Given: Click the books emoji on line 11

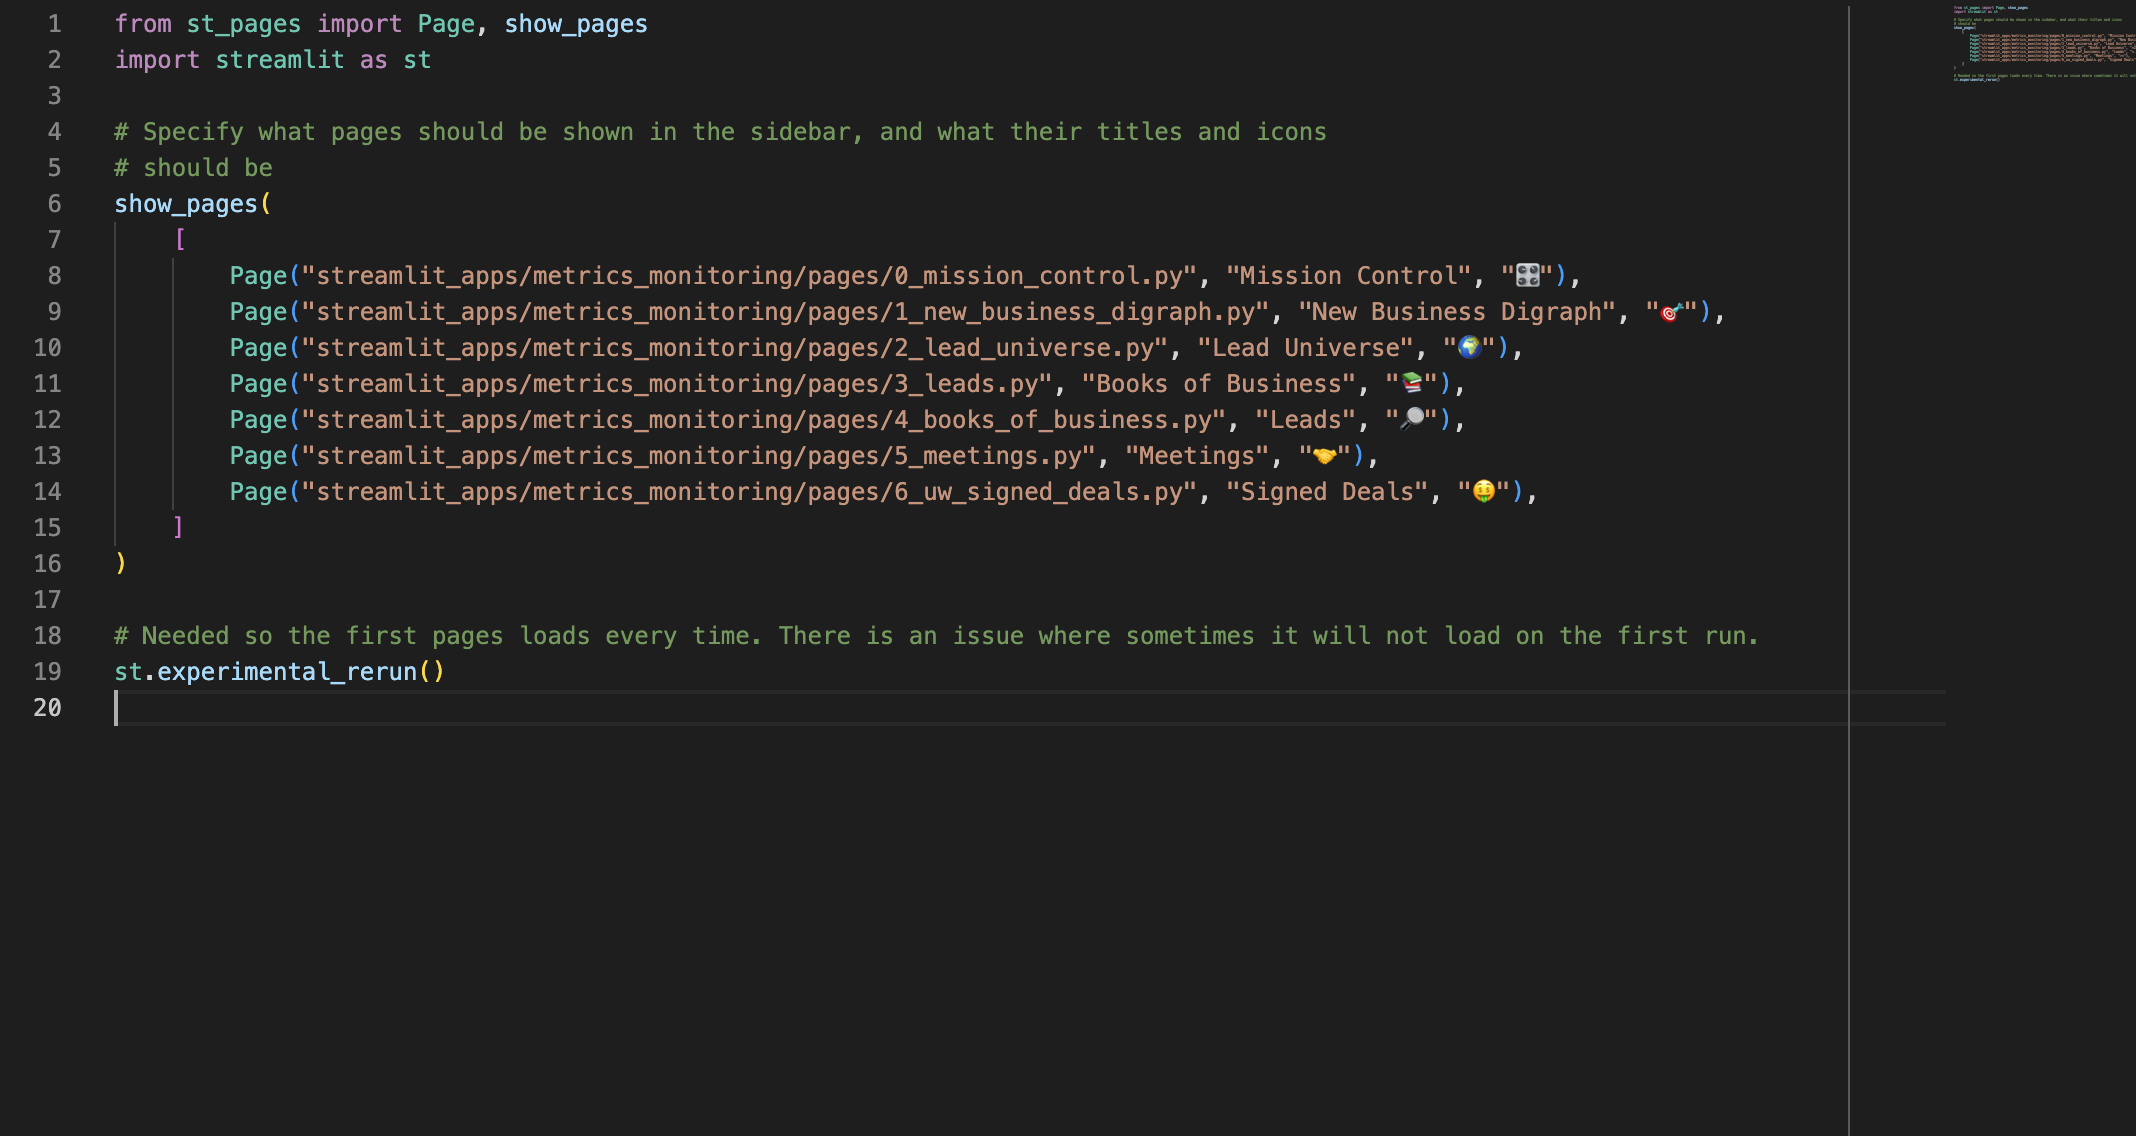Looking at the screenshot, I should tap(1411, 383).
